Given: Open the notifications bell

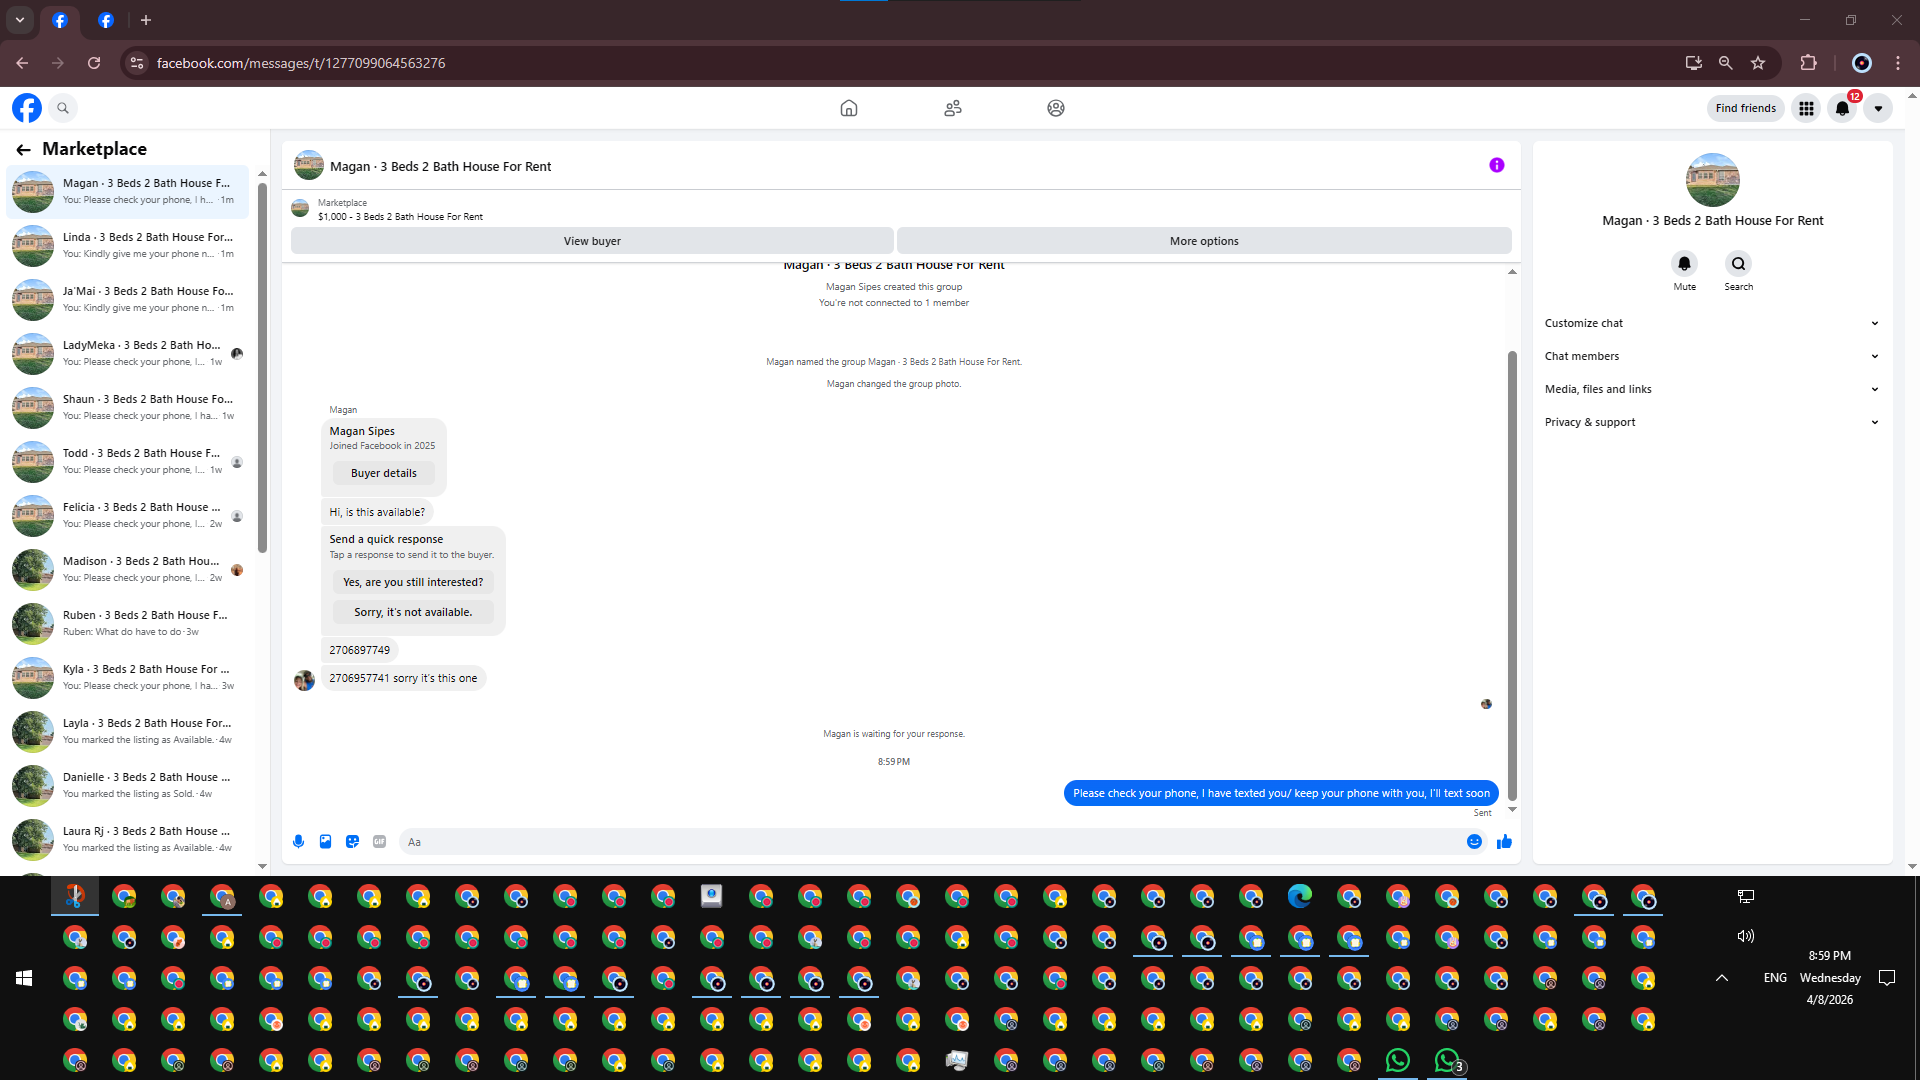Looking at the screenshot, I should [x=1842, y=108].
